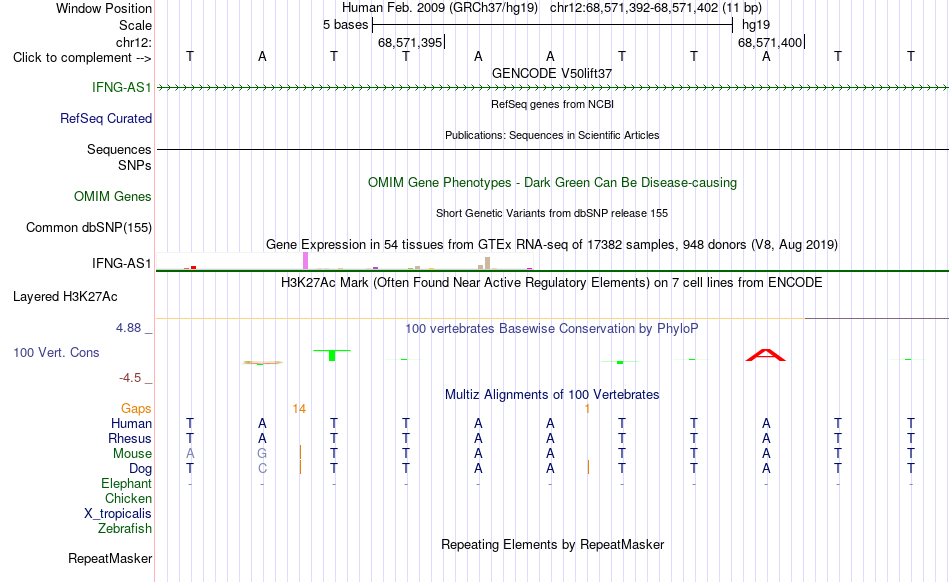This screenshot has width=950, height=582.
Task: Select the Elephant species row label
Action: pyautogui.click(x=126, y=483)
